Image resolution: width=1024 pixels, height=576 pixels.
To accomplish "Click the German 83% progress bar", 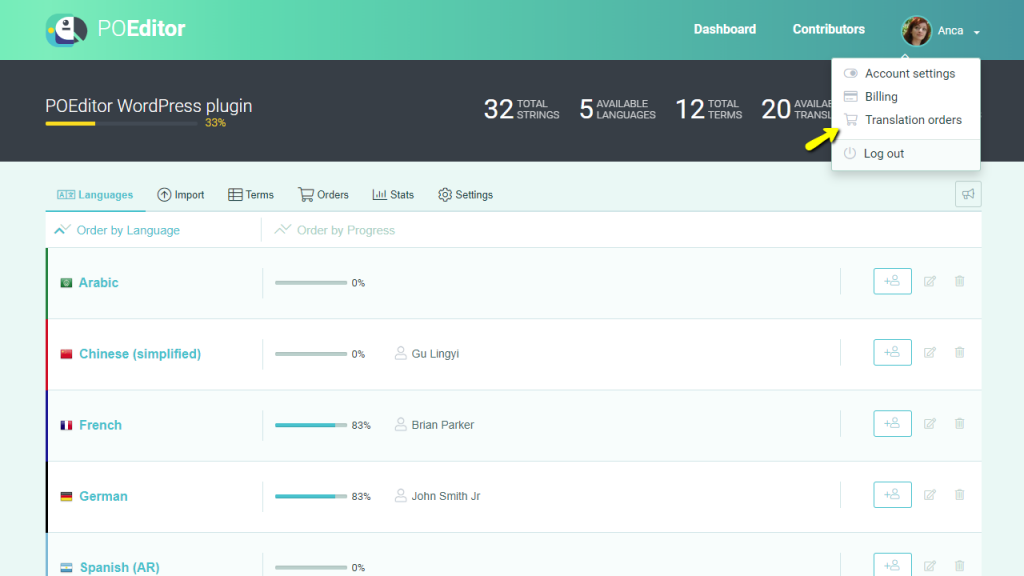I will 311,496.
